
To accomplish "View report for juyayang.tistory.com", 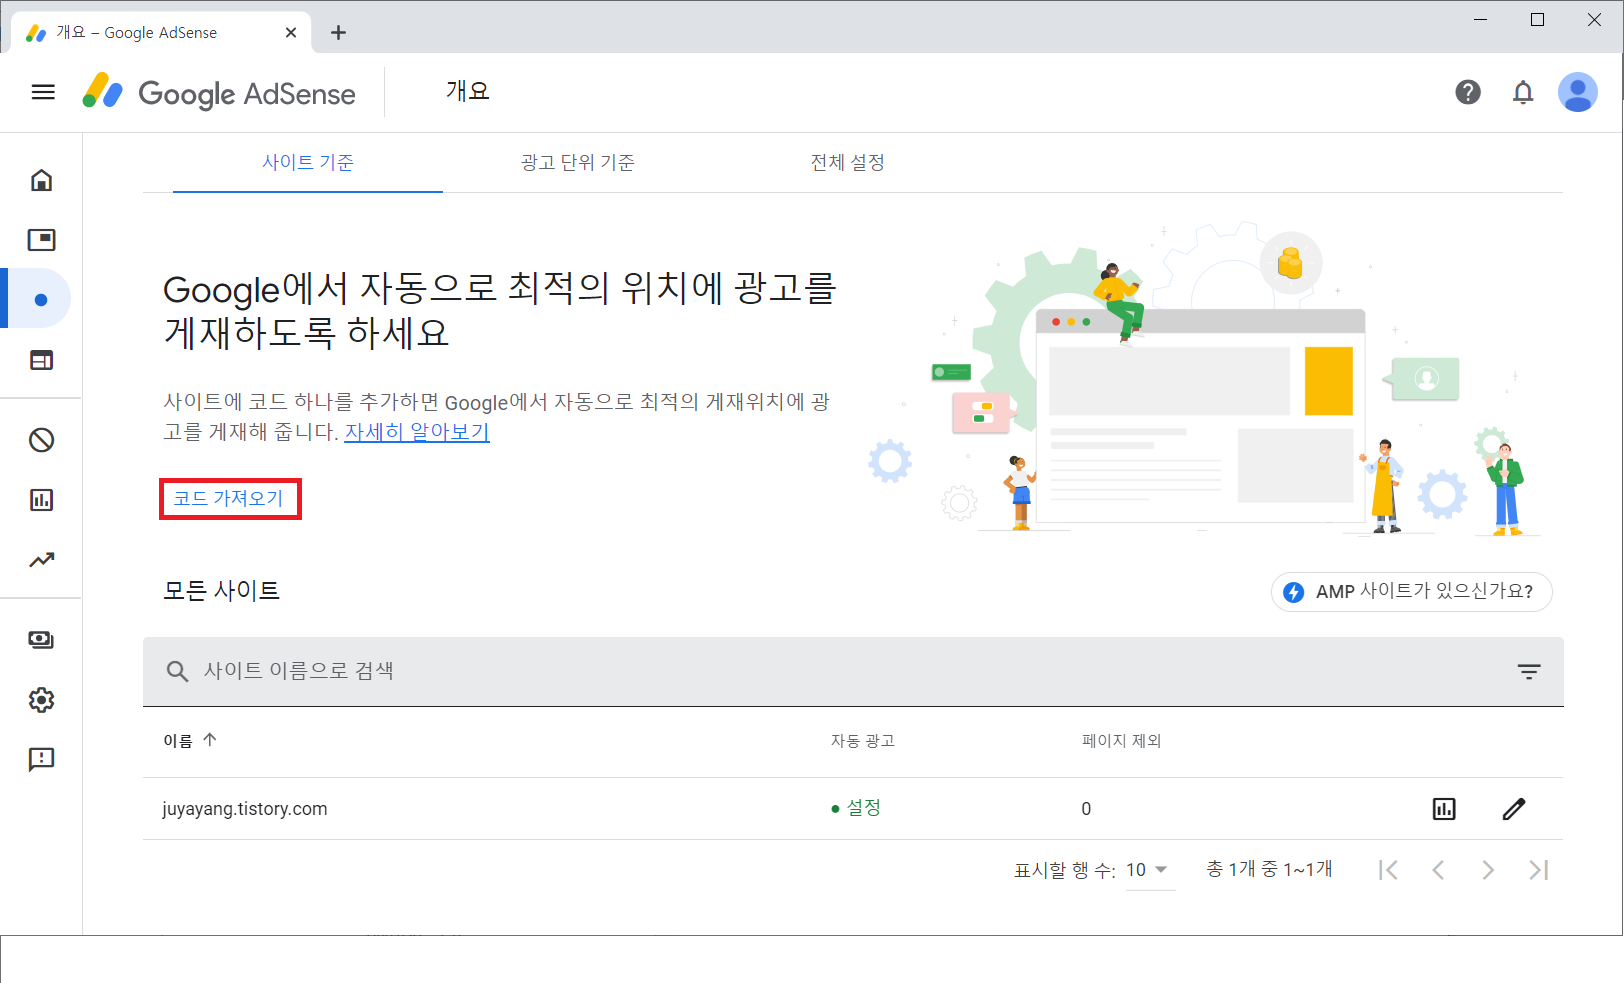I will 1444,809.
